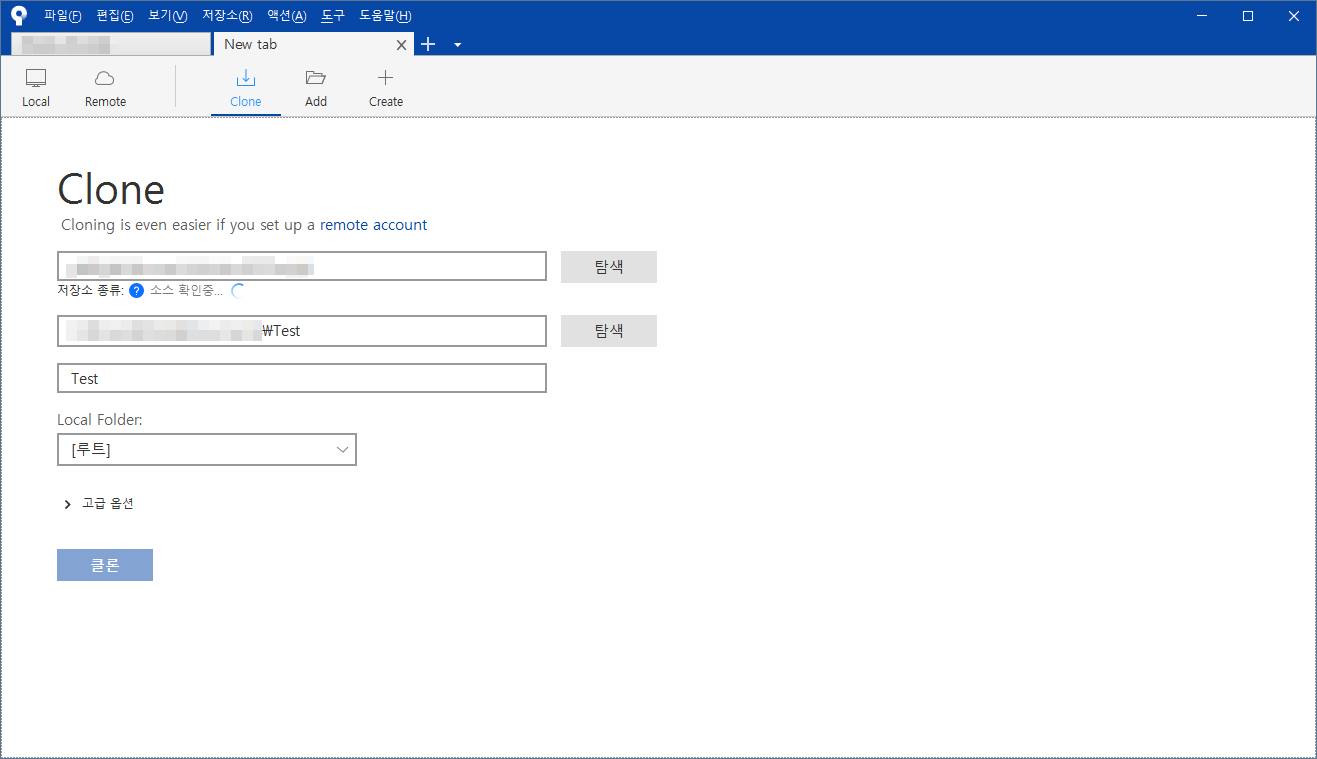Open the 저장소(R) menu
This screenshot has height=759, width=1317.
(x=227, y=16)
